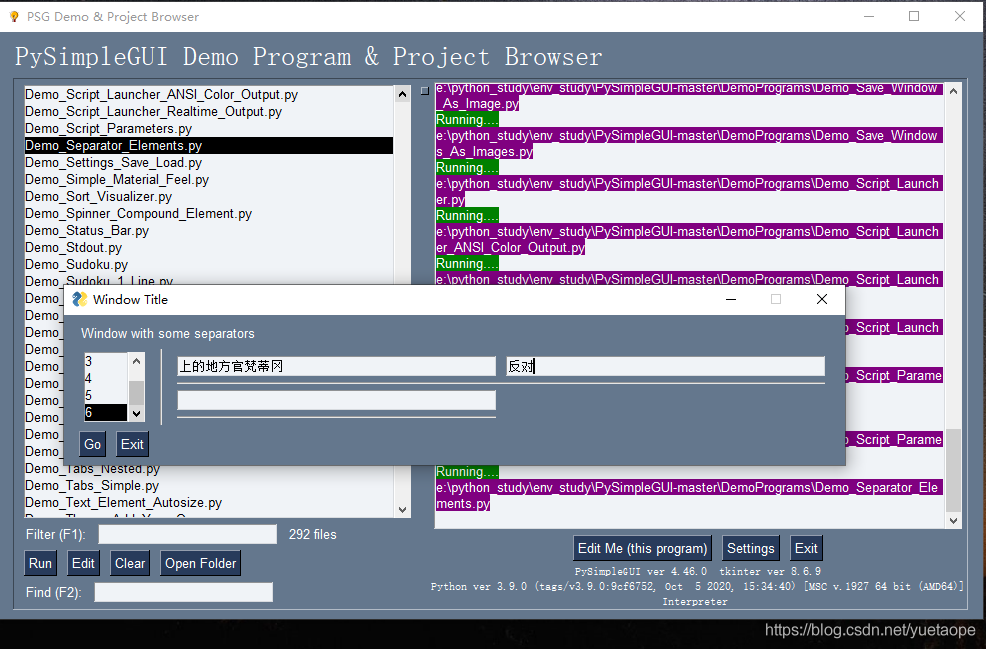Focus the Find (F2) input field

point(184,592)
